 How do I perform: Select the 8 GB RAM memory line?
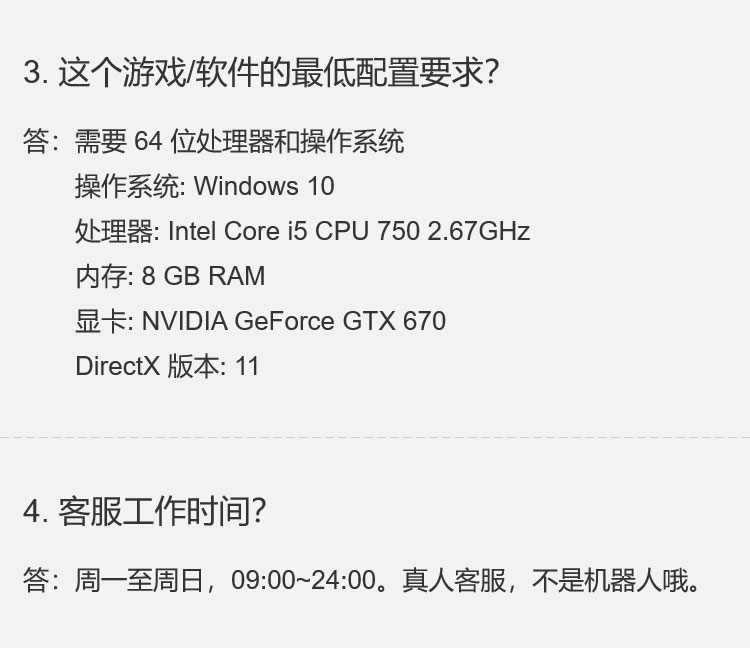pos(170,276)
